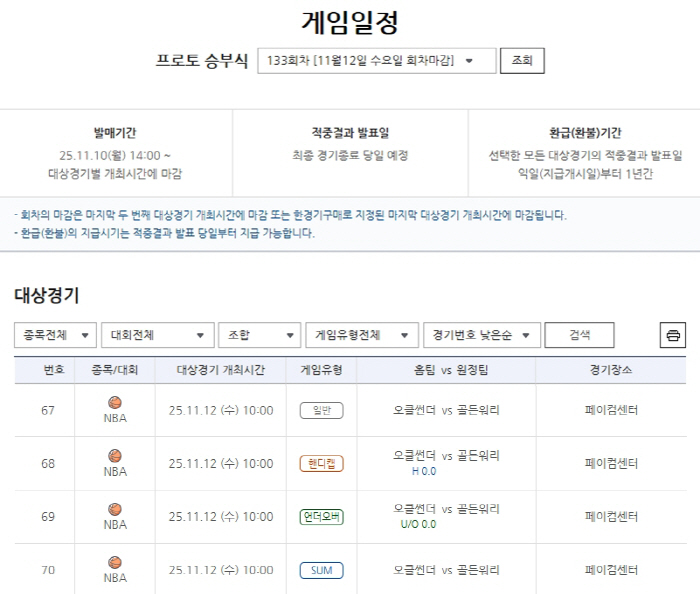Open the 게임유형전체 game type filter
Screen dimensions: 700x594
tap(361, 336)
